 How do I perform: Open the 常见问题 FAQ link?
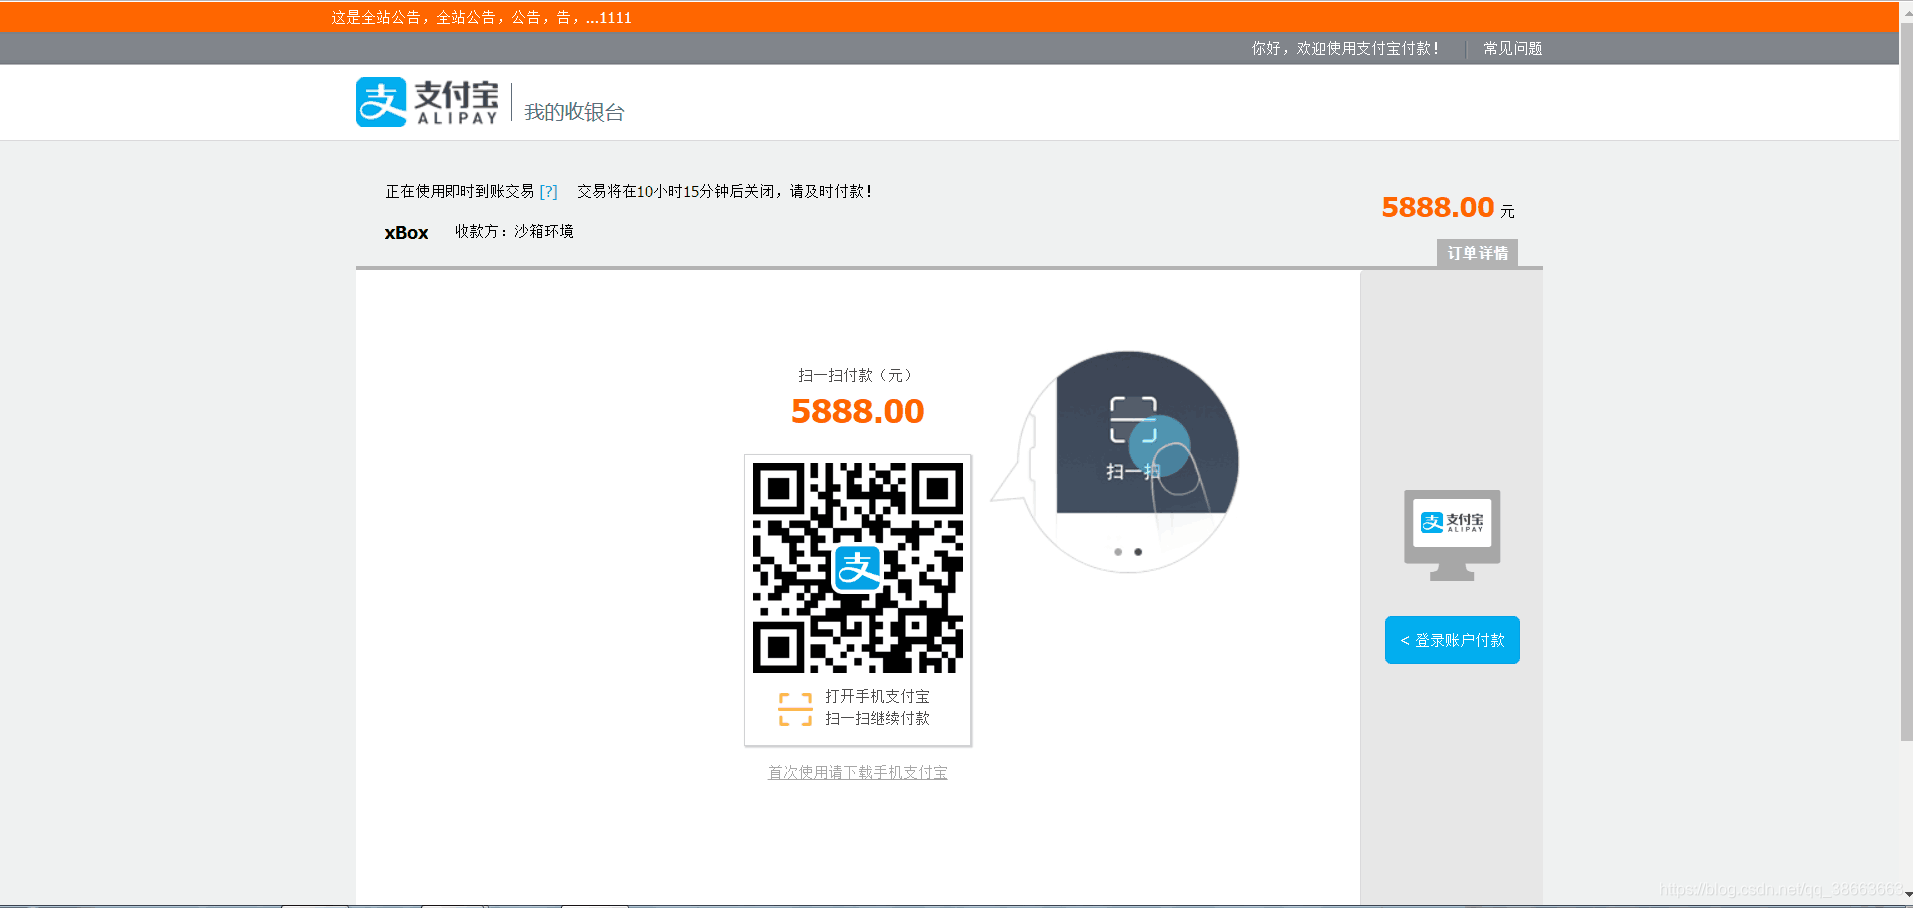click(x=1512, y=48)
